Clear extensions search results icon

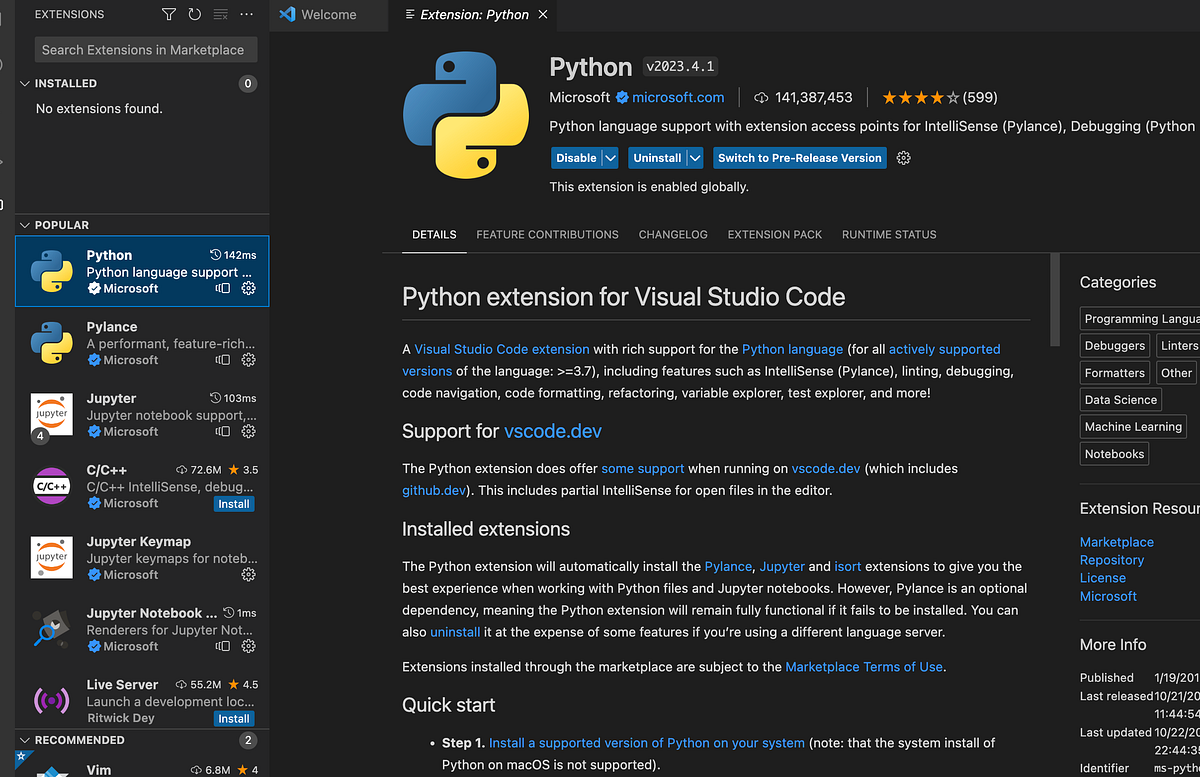coord(220,15)
